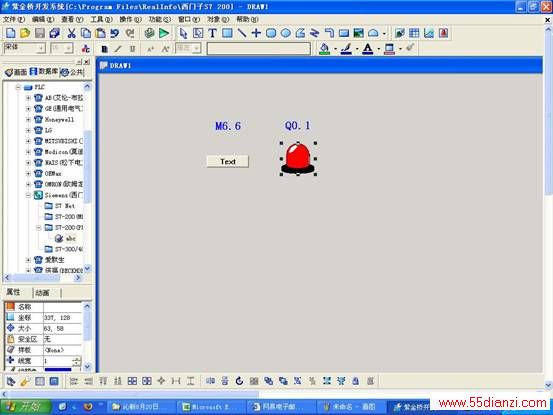Switch to the database tab in side panel
Viewport: 553px width, 415px height.
[x=44, y=72]
